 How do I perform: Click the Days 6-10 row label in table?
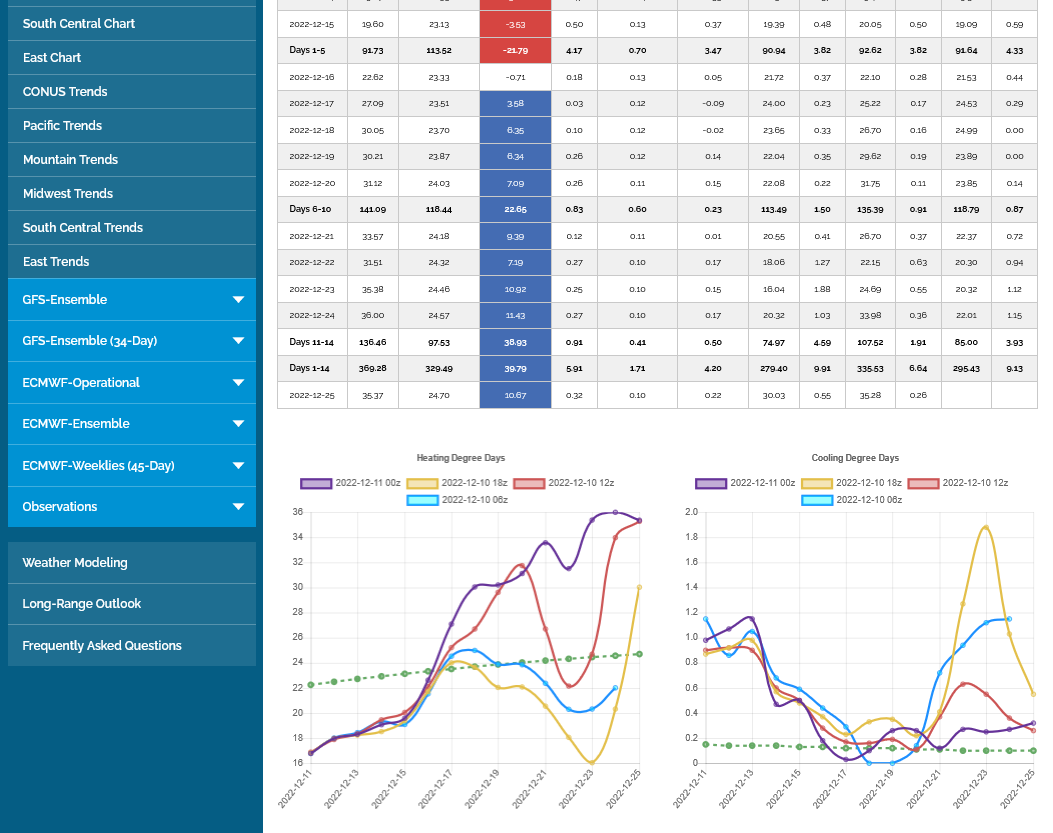pos(311,209)
